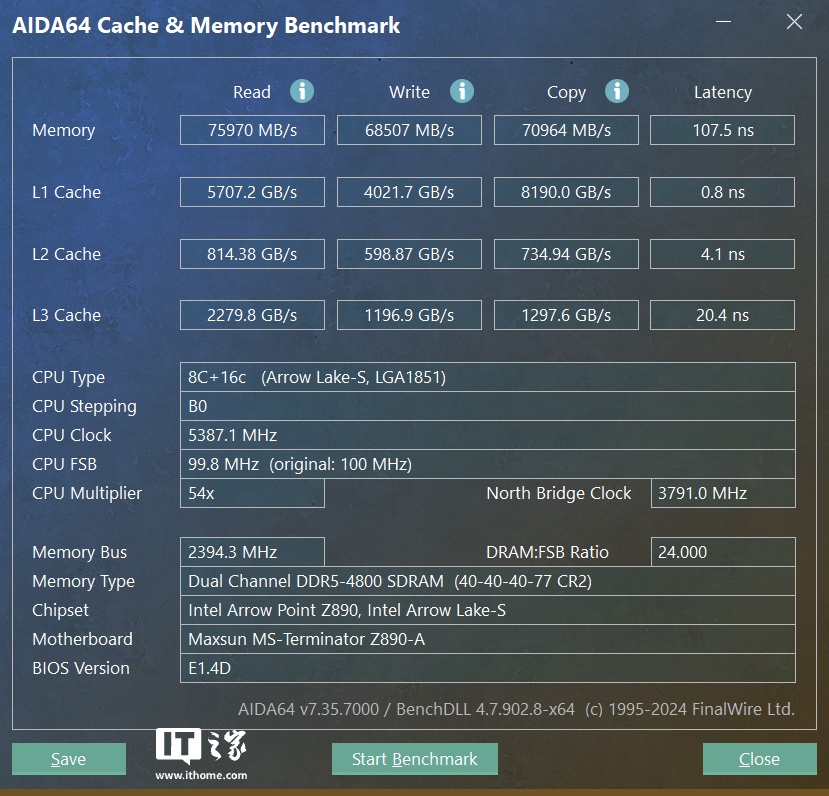Click the Memory Write value box

click(x=409, y=130)
